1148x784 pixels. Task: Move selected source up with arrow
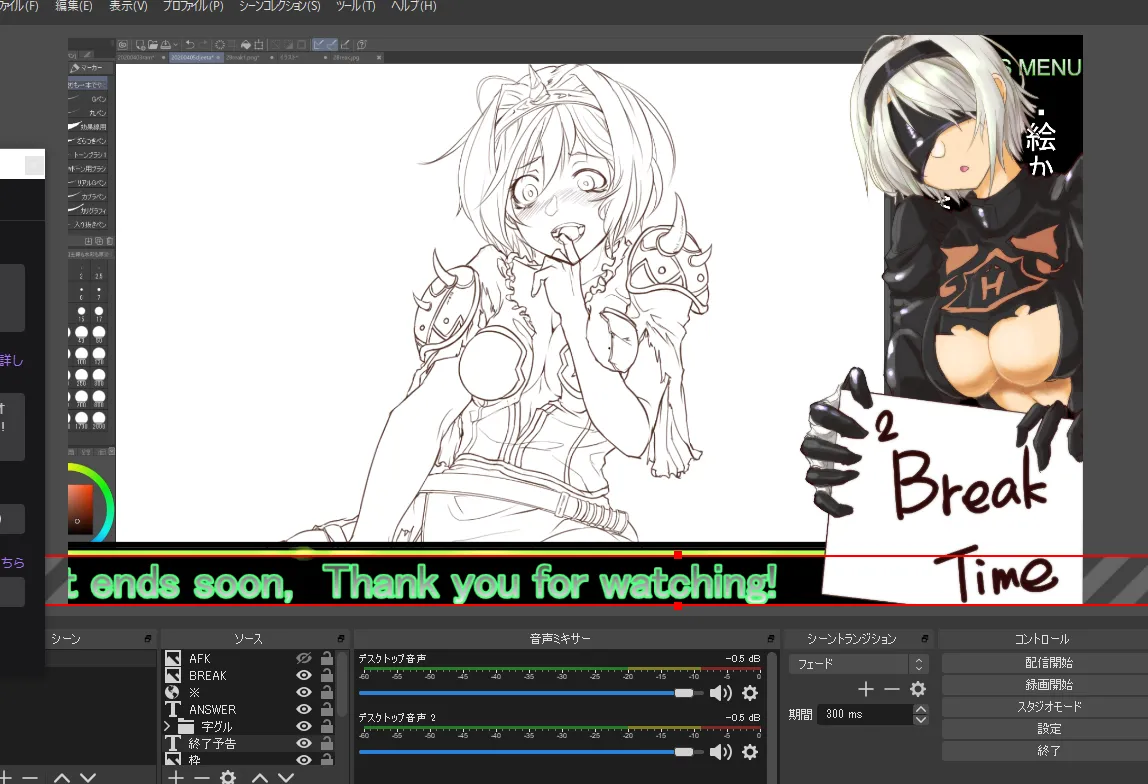point(261,777)
